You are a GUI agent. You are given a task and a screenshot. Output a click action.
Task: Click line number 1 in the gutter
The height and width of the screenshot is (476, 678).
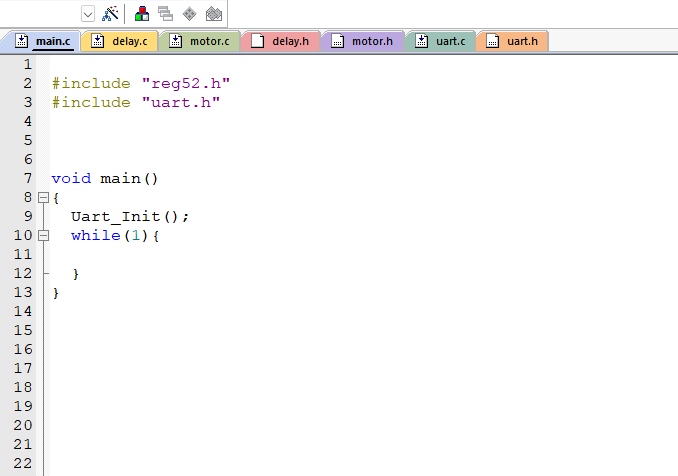[x=28, y=64]
